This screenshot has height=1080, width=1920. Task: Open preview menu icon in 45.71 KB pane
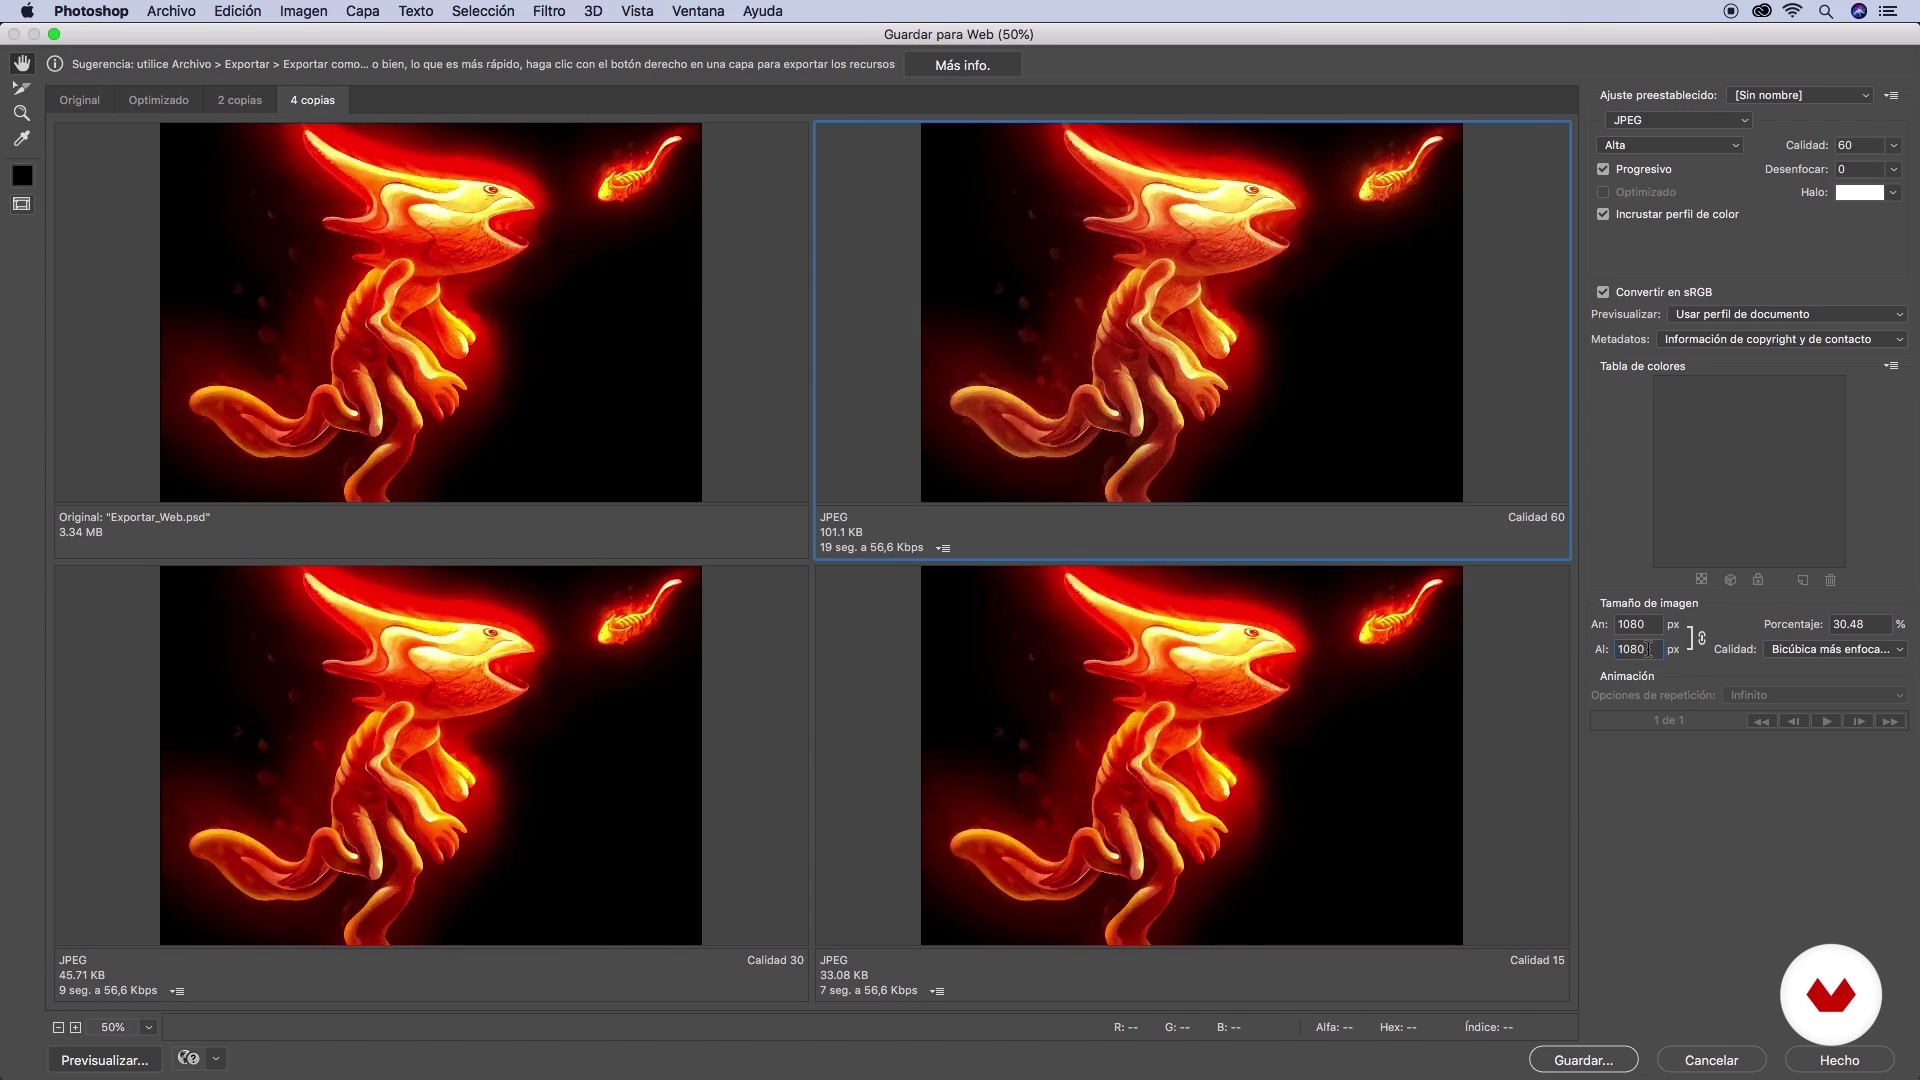(177, 991)
